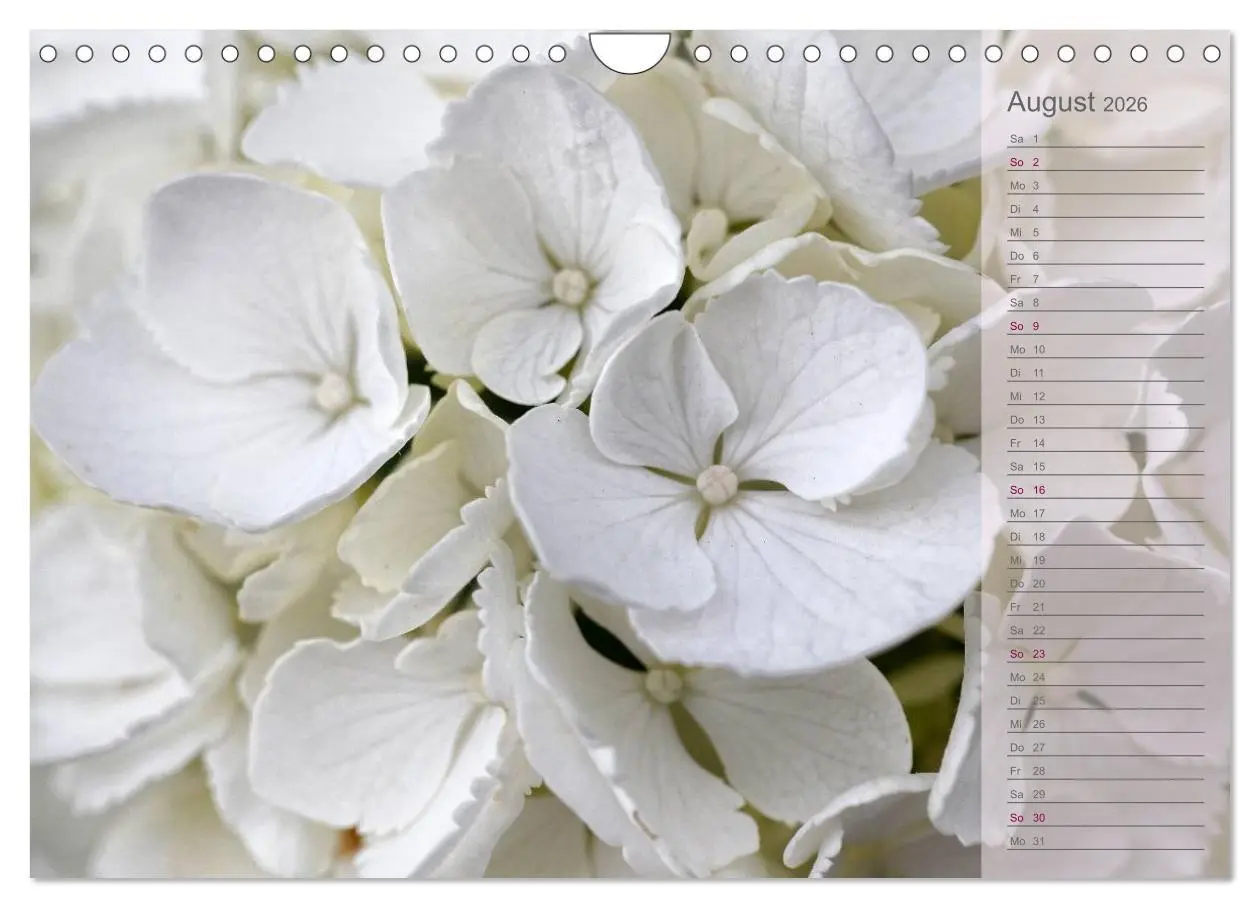The image size is (1260, 908).
Task: Select the red Sunday So 2 entry
Action: [x=1022, y=160]
